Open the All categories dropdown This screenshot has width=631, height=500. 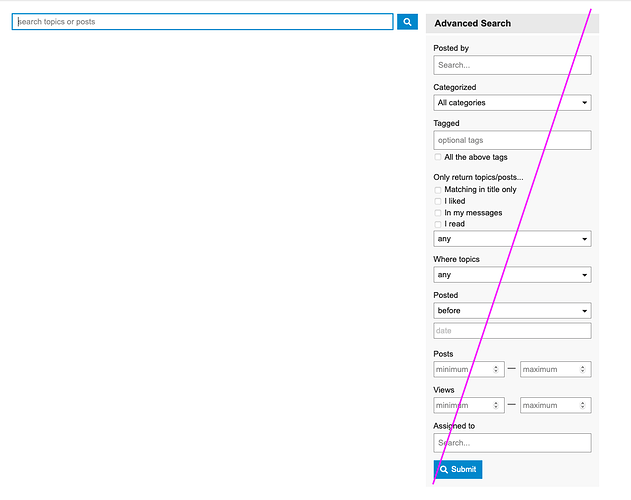click(512, 103)
